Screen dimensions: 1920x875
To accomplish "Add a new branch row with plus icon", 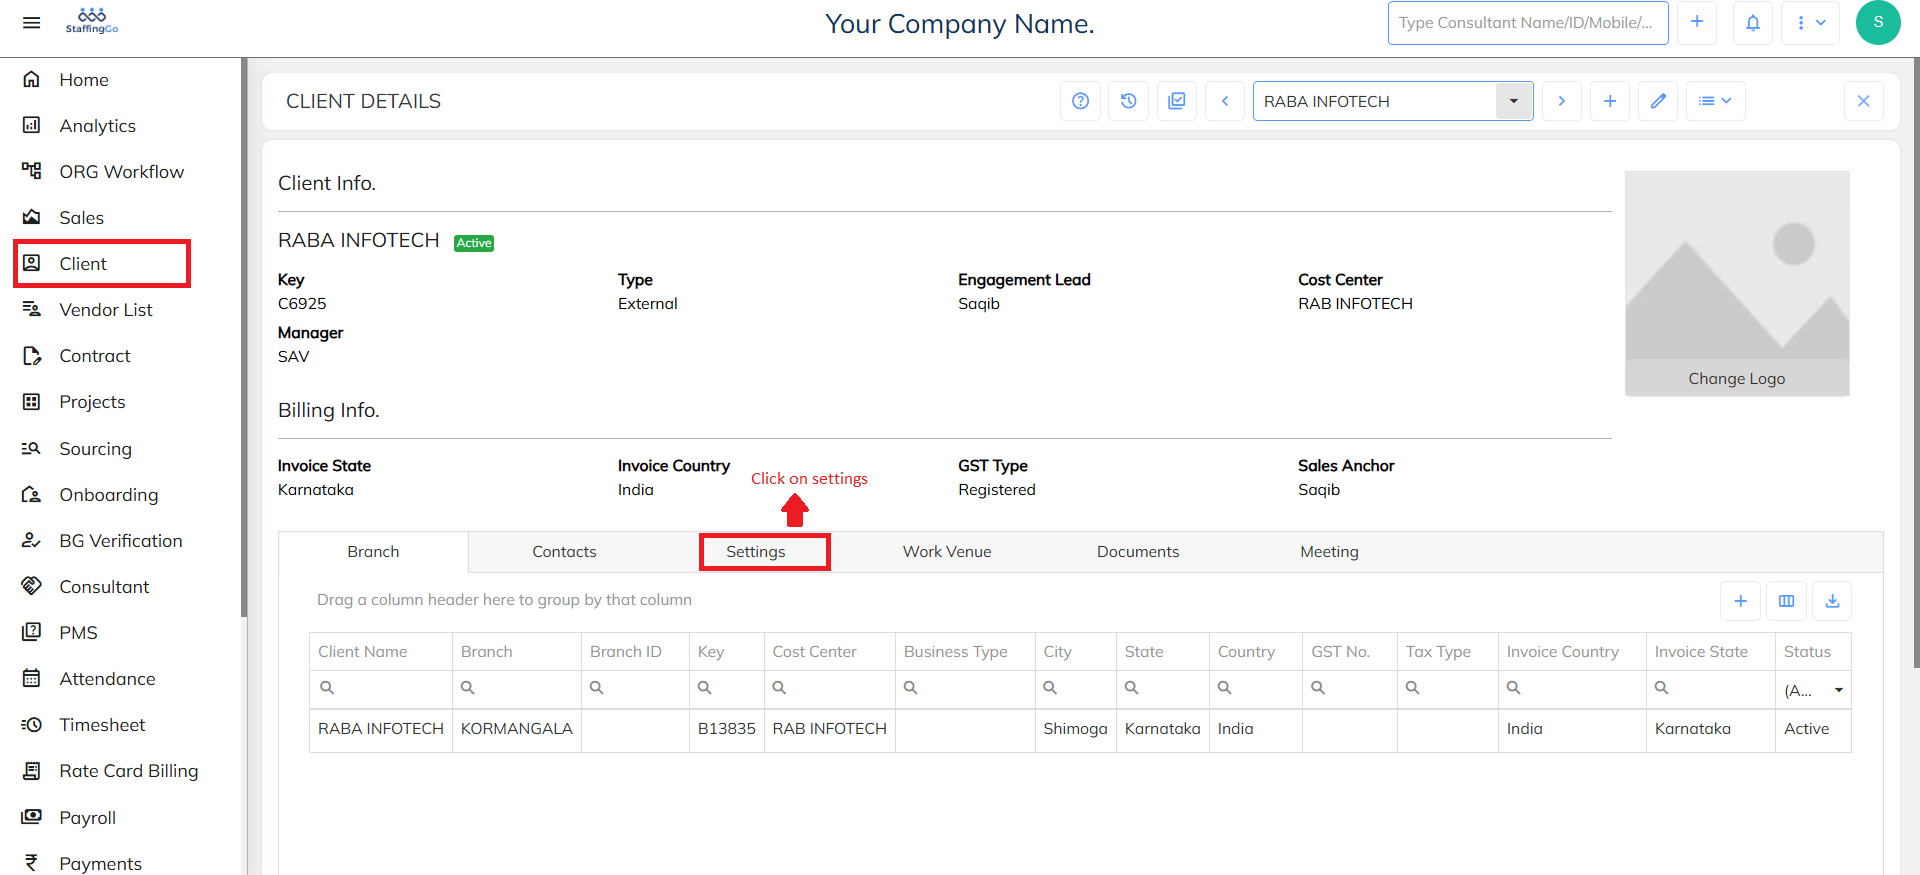I will point(1741,601).
